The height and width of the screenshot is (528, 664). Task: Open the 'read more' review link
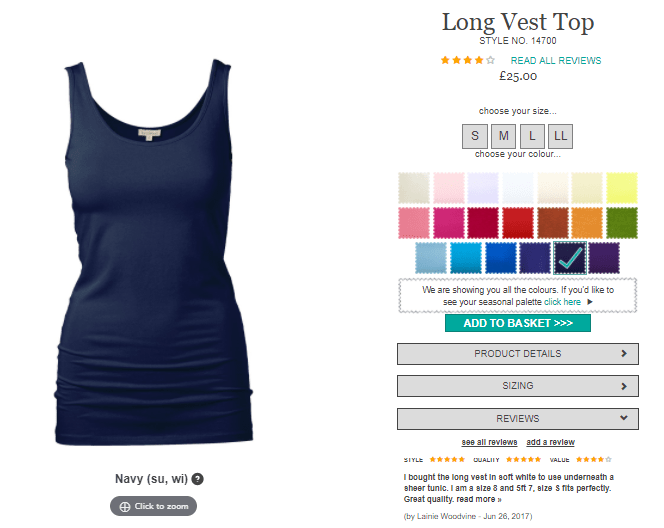tap(479, 499)
